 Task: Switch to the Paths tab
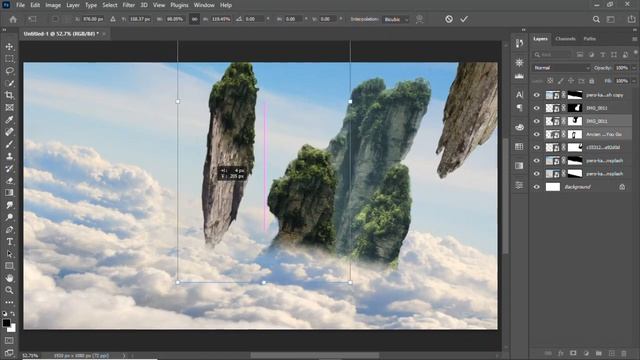tap(589, 39)
